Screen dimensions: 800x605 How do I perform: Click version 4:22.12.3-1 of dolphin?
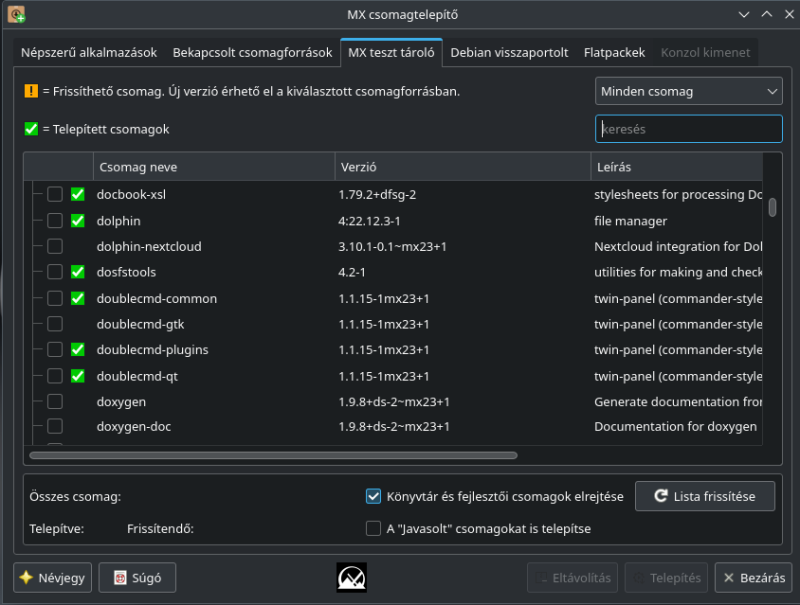[369, 221]
